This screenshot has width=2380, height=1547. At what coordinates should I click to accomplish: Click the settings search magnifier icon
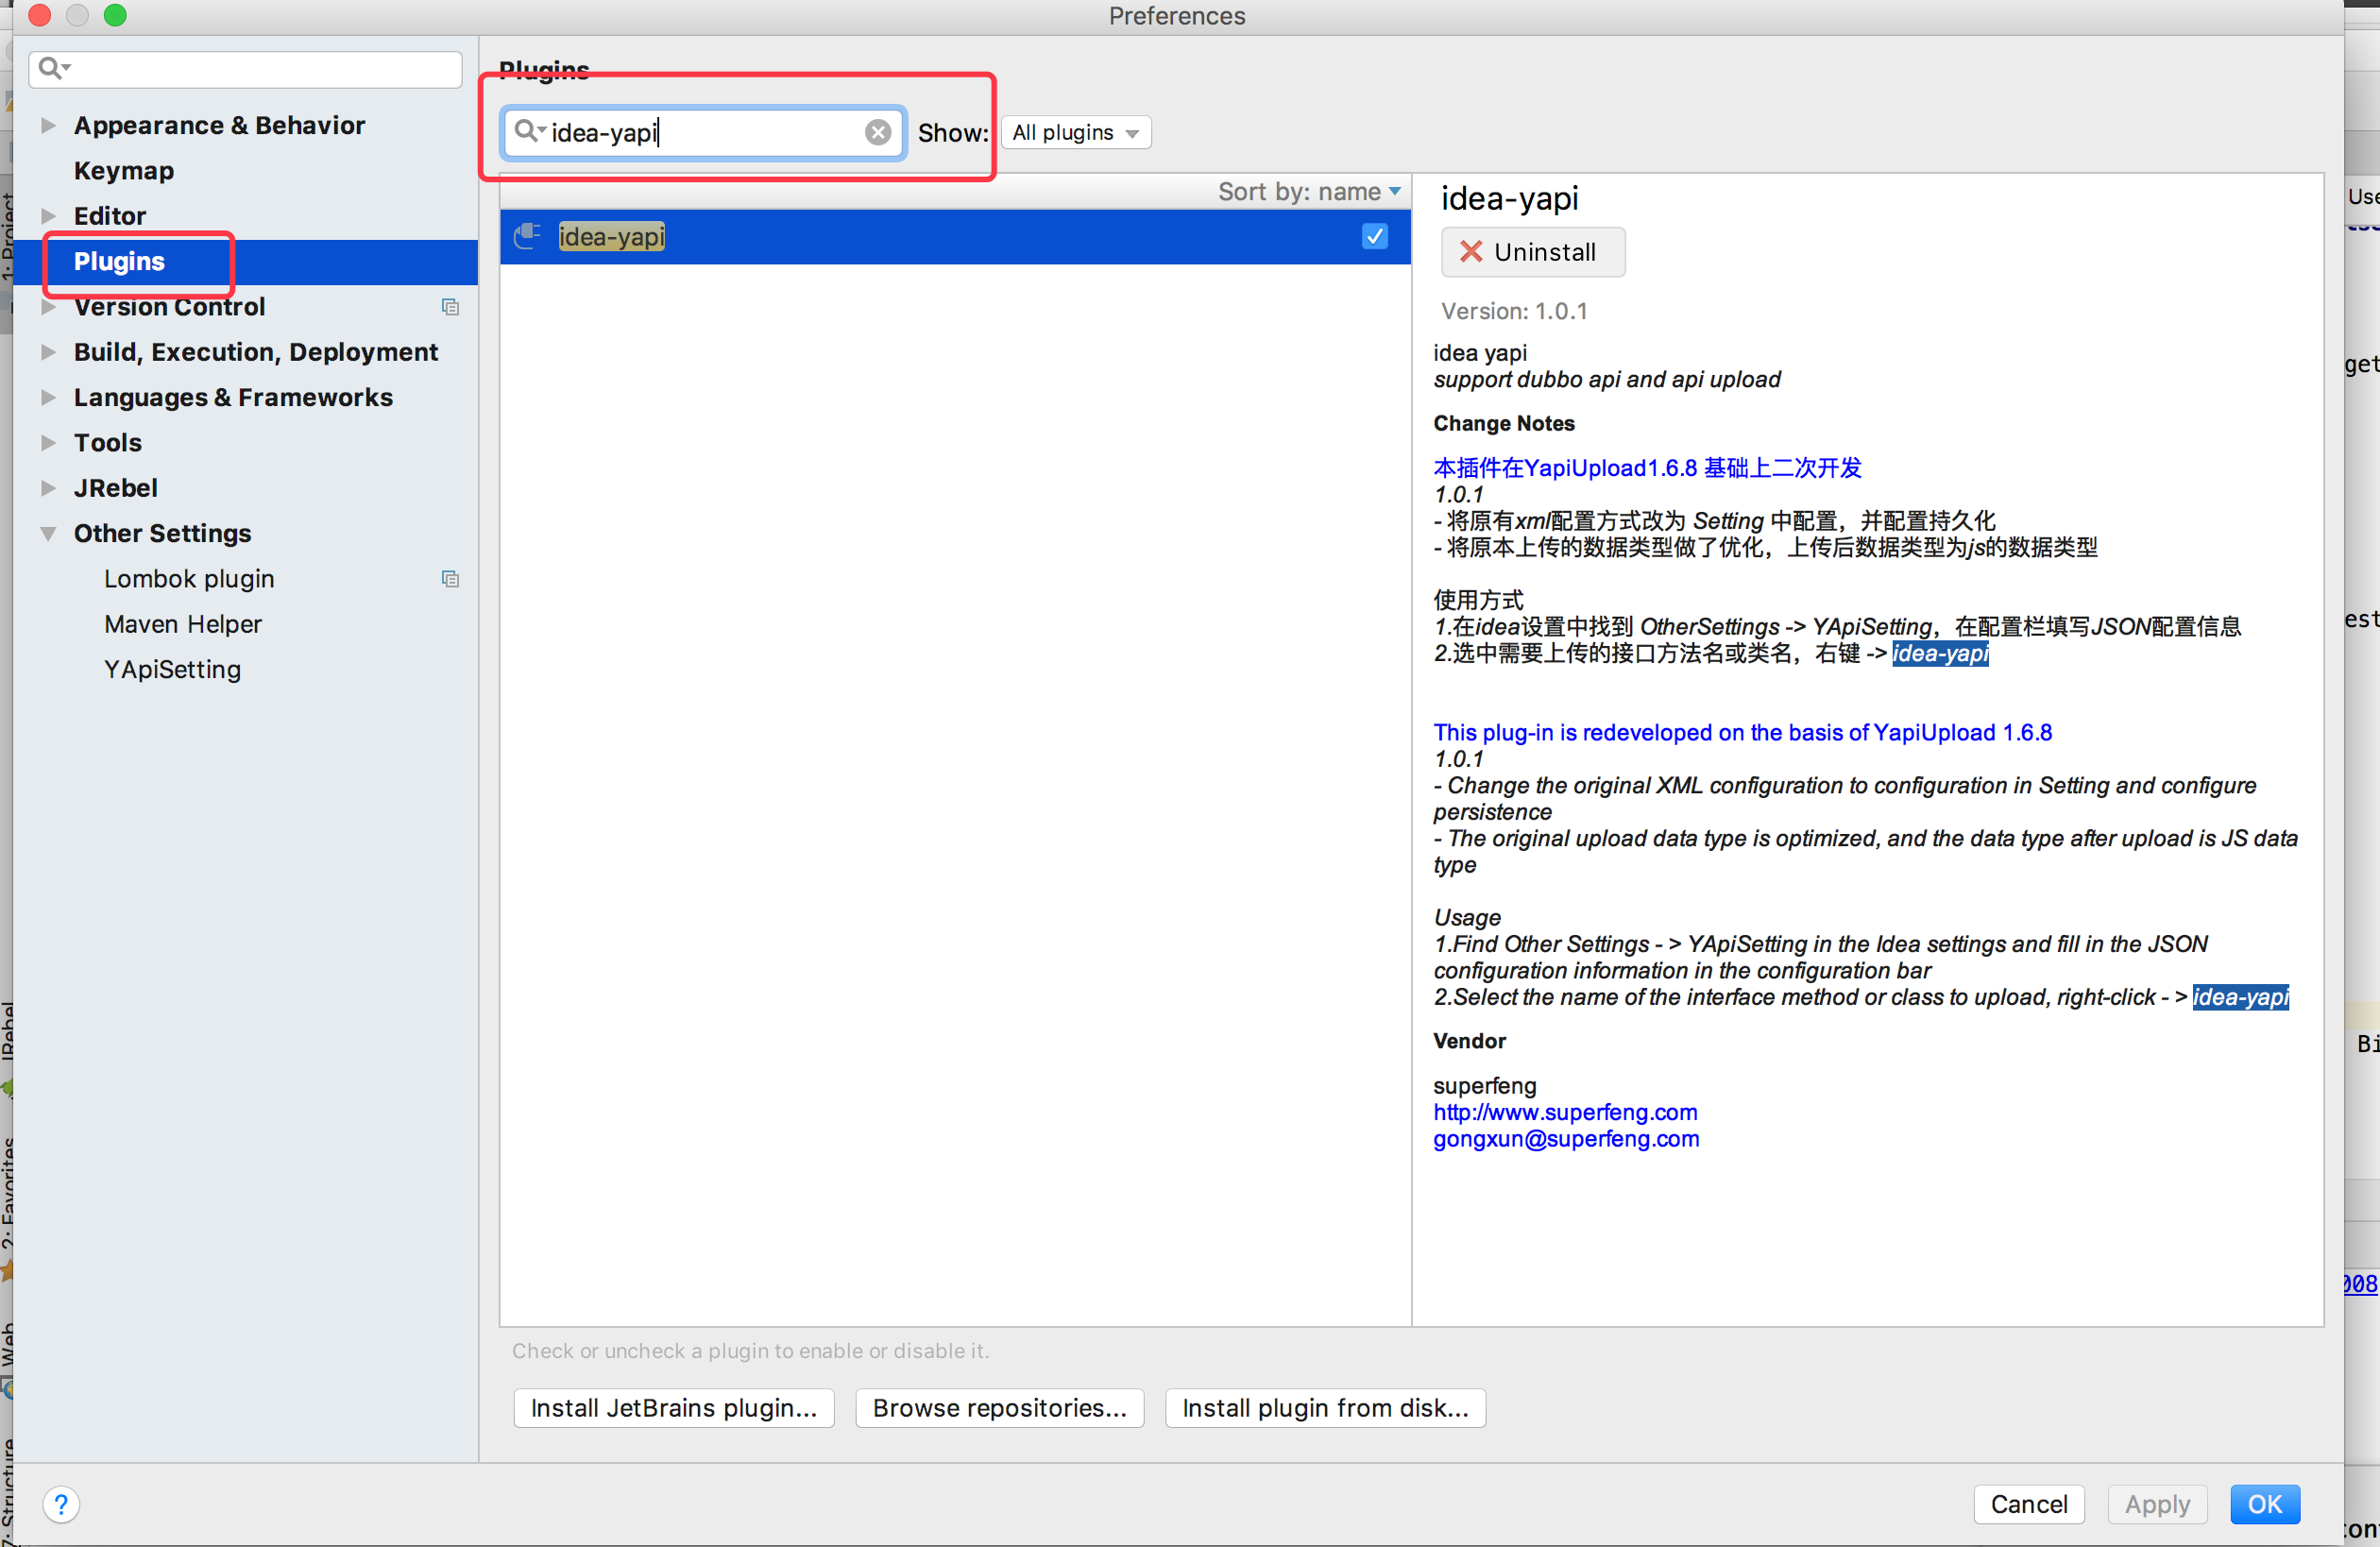(52, 68)
